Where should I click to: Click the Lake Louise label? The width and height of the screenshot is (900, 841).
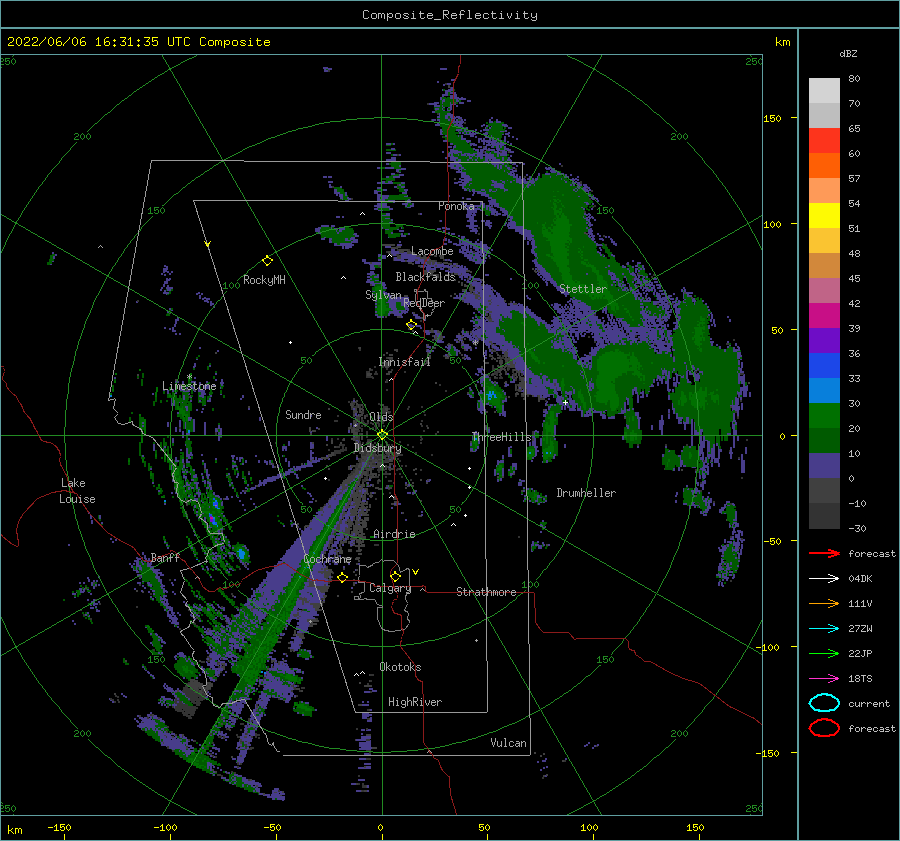[x=77, y=491]
